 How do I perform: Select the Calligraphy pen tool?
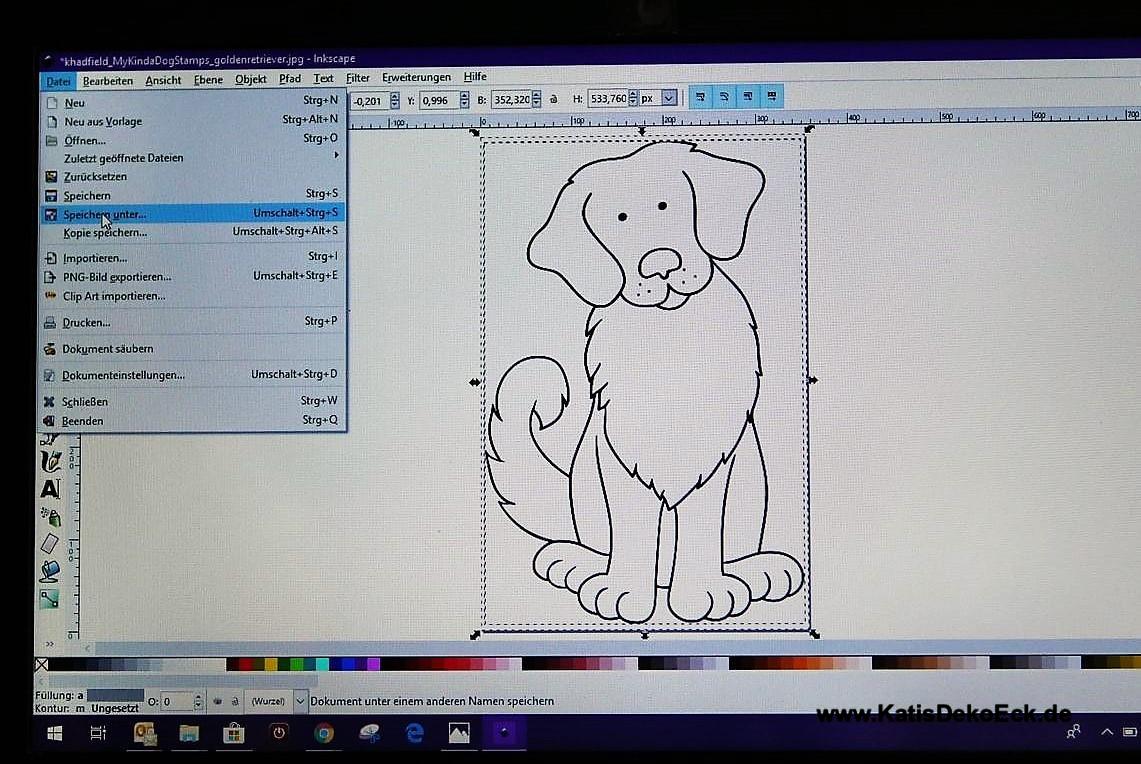[50, 461]
